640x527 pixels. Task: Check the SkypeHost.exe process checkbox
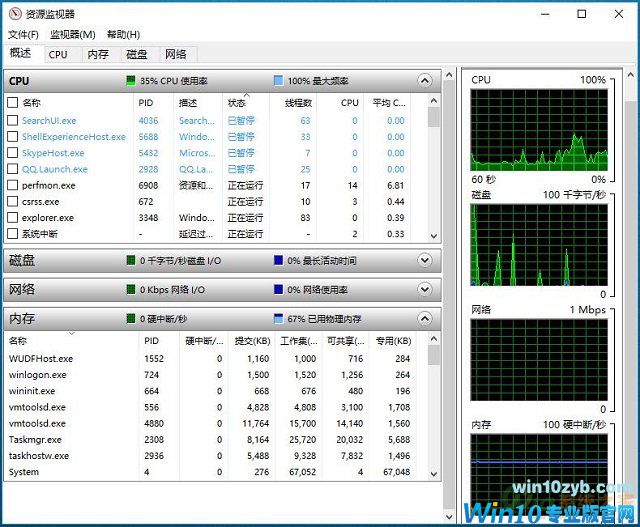(13, 153)
